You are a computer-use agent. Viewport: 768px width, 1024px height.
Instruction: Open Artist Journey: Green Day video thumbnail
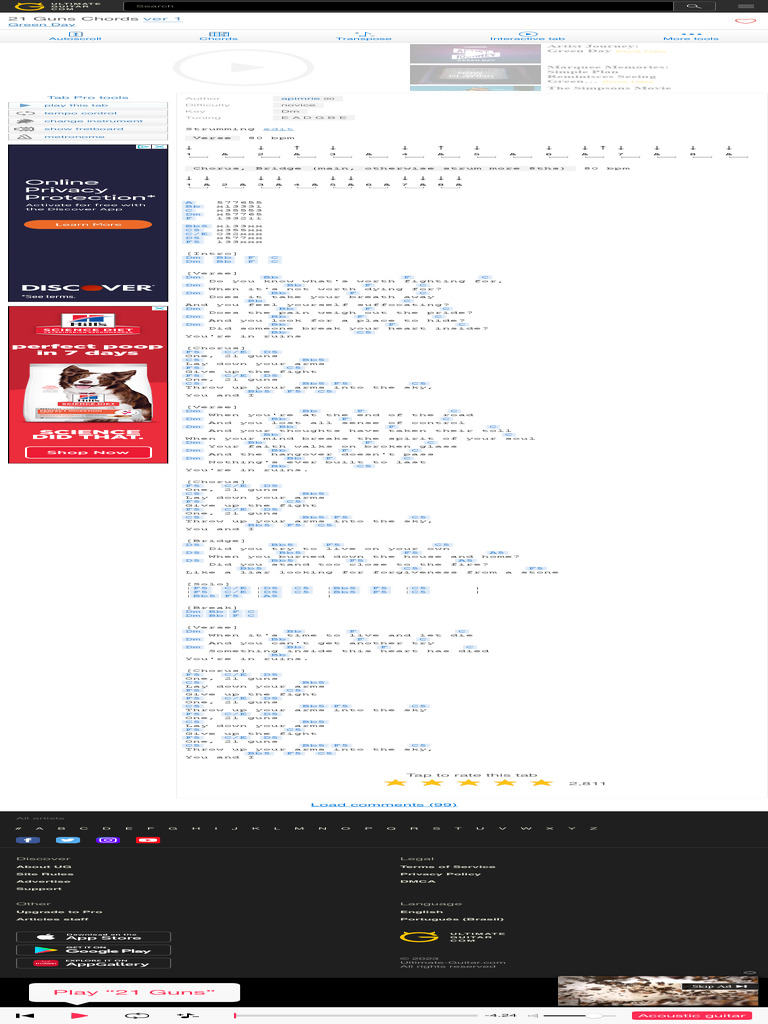(475, 54)
